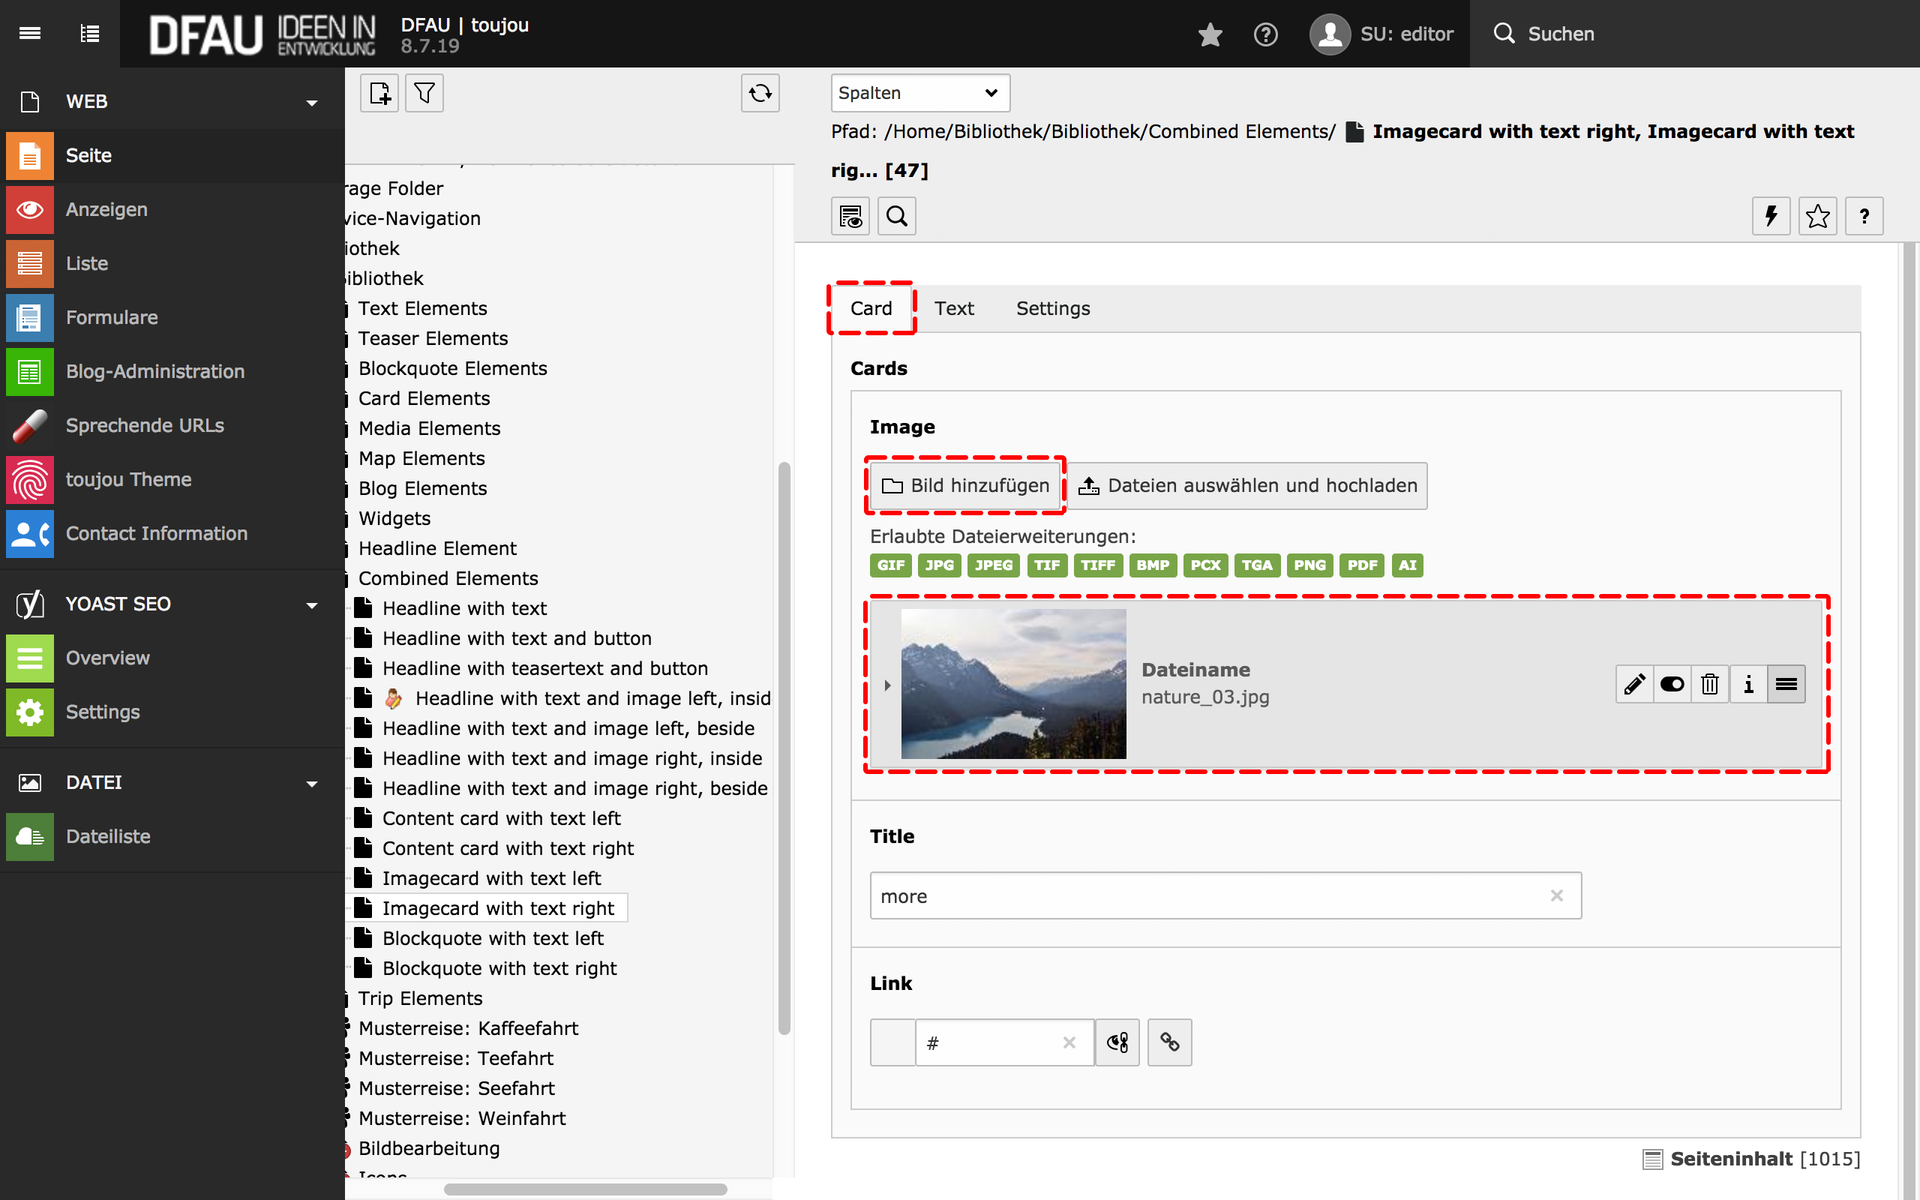Open the Spalten dropdown

pos(919,93)
